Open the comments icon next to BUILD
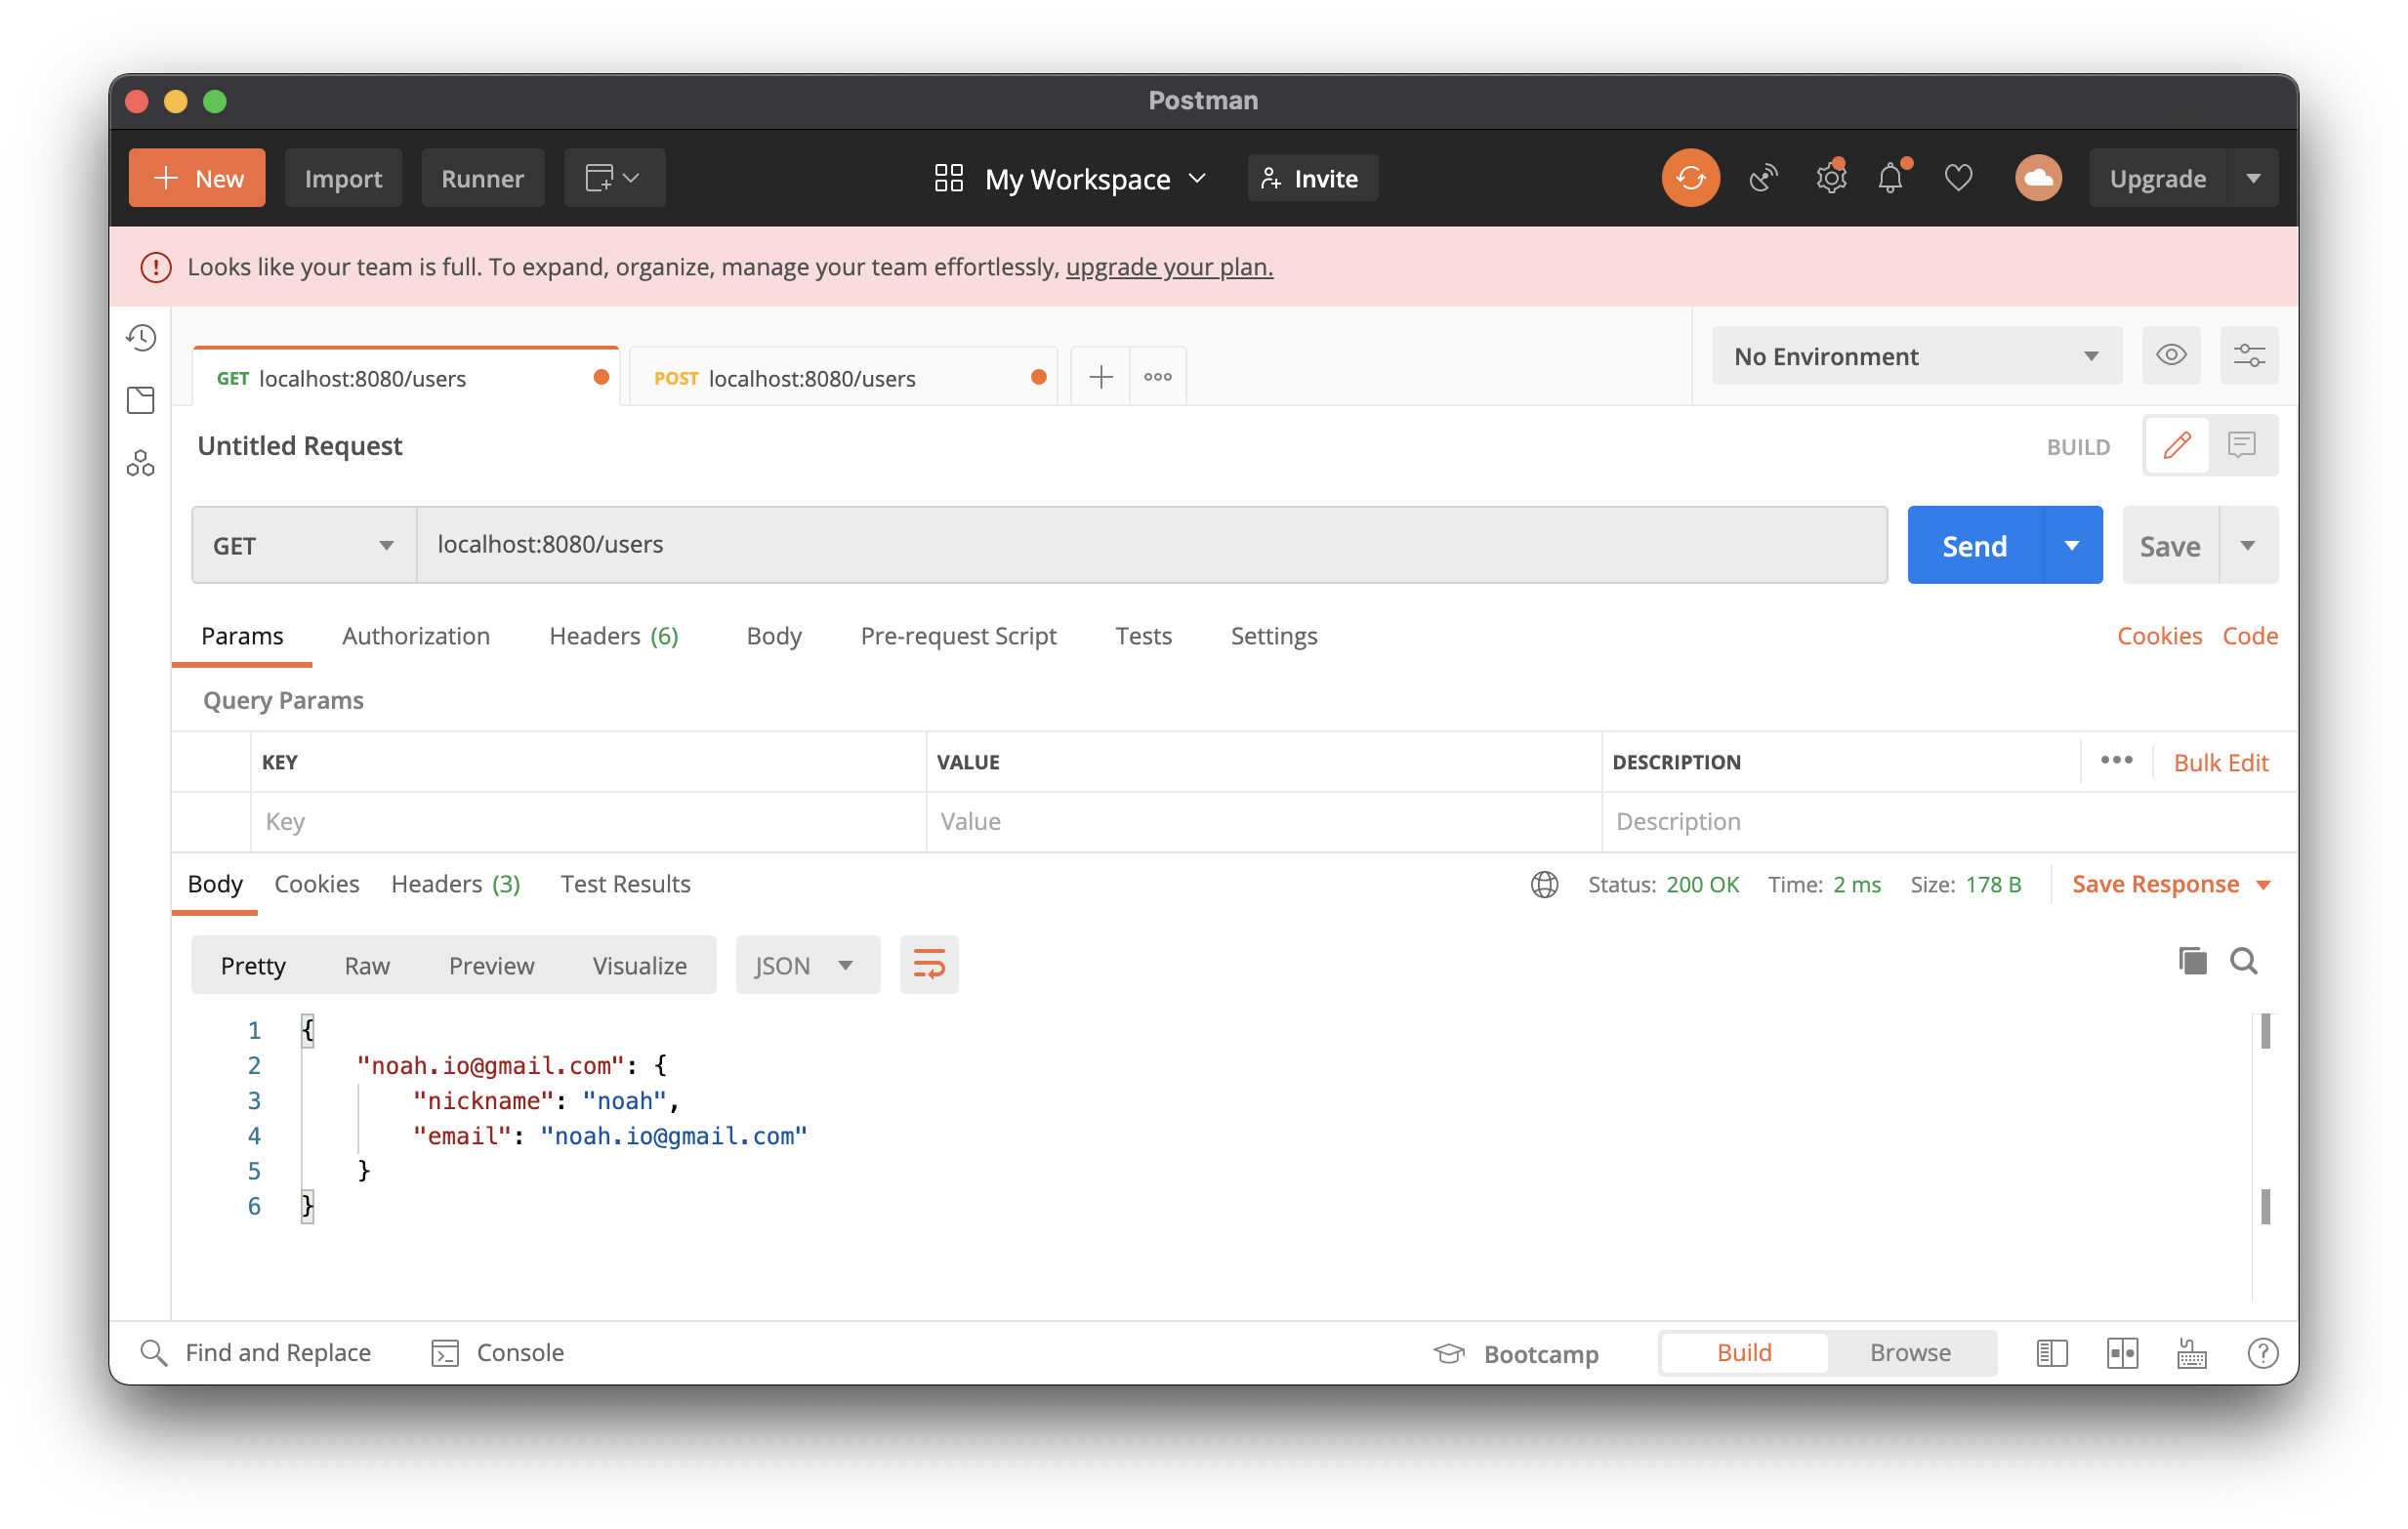This screenshot has width=2408, height=1529. [x=2242, y=445]
